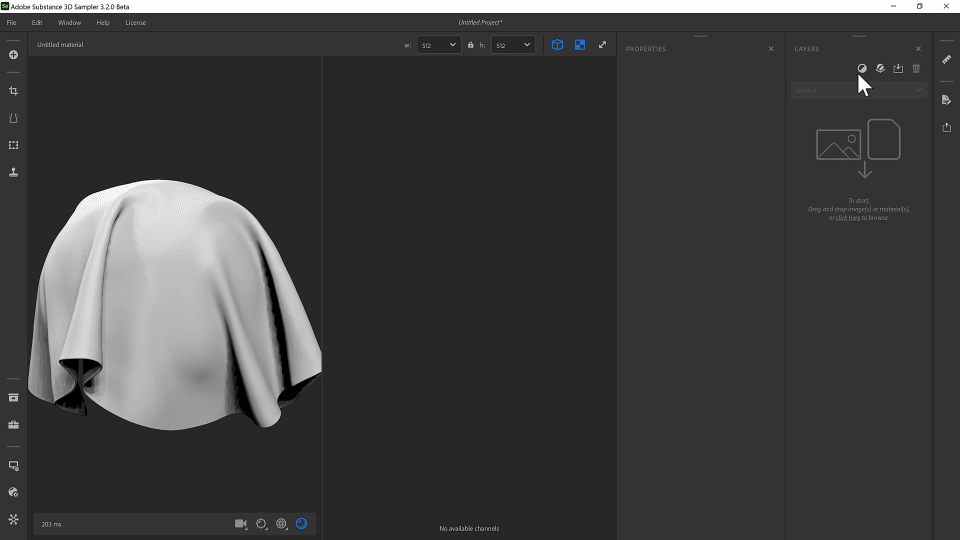
Task: Delete layer with the trash icon
Action: [x=916, y=69]
